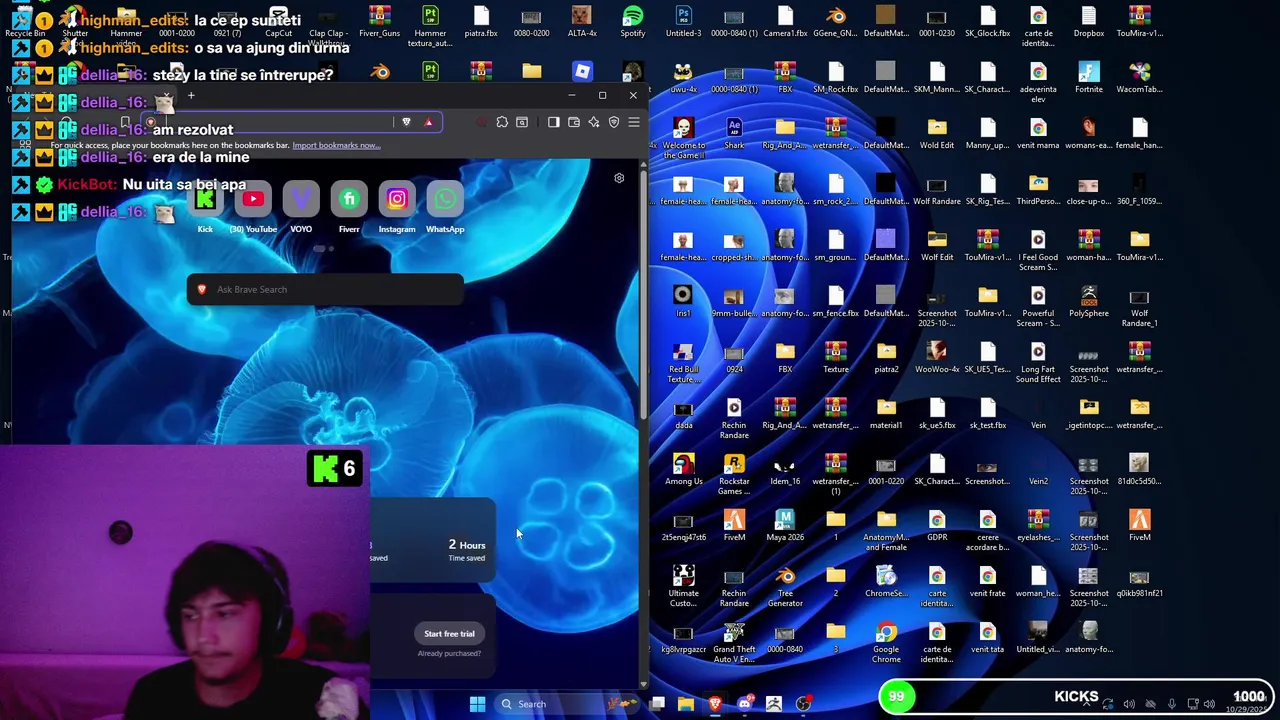Open venit tata document on desktop
Image resolution: width=1280 pixels, height=720 pixels.
[x=987, y=638]
